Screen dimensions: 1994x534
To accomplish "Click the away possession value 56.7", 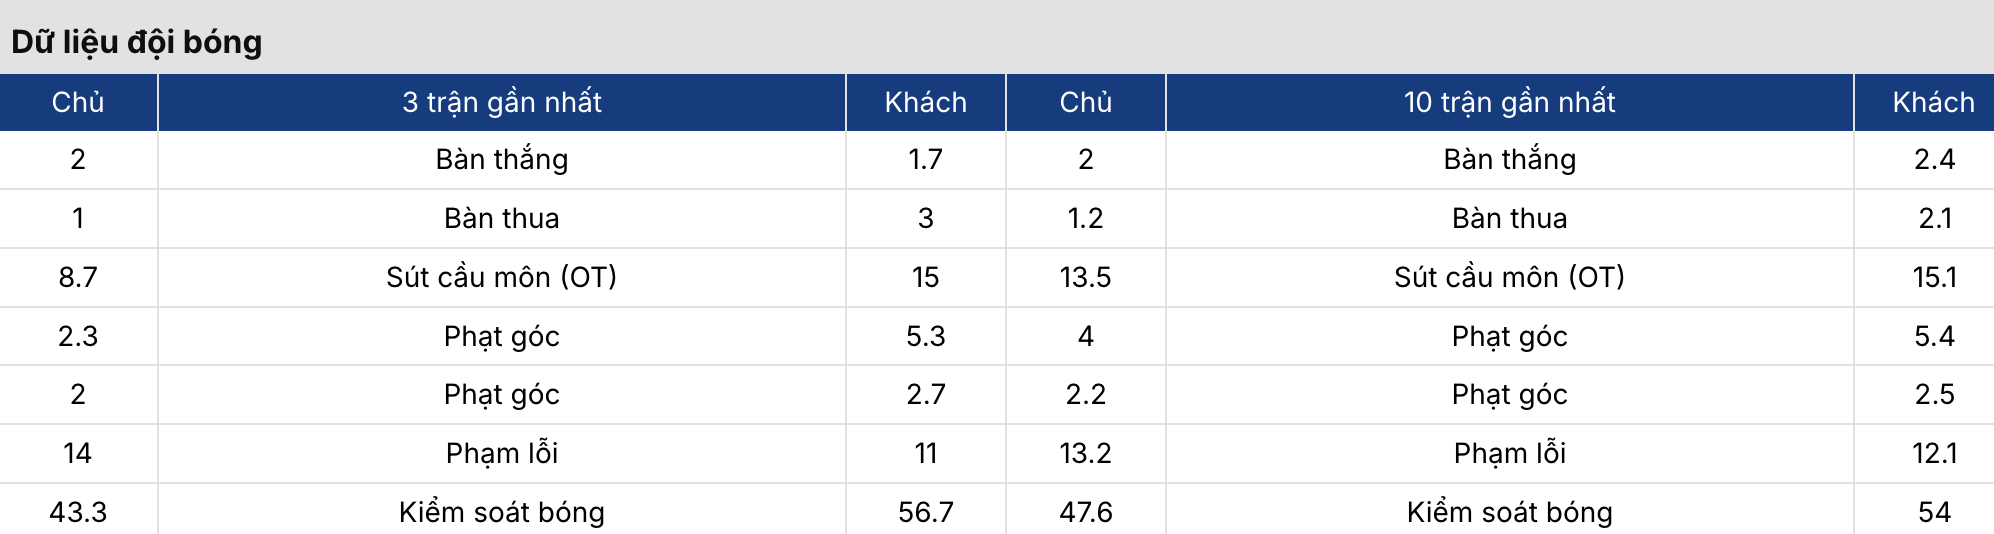I will (x=926, y=512).
